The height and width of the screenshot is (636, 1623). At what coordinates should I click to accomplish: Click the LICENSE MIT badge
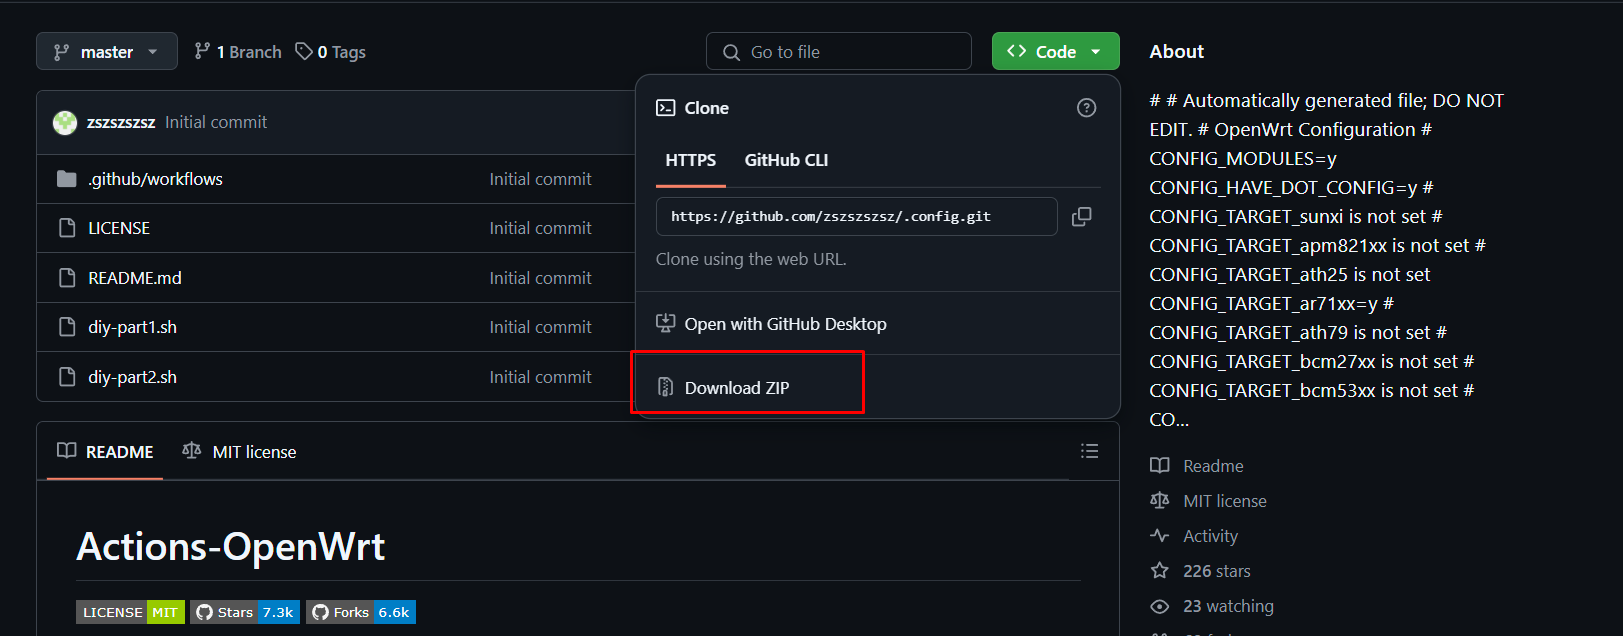[x=130, y=612]
